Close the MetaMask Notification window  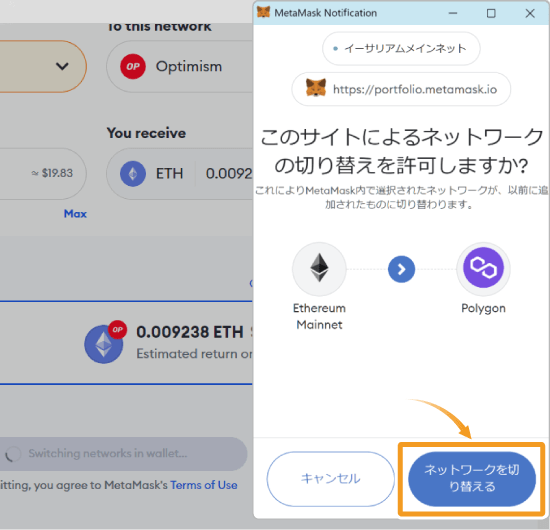pyautogui.click(x=530, y=13)
